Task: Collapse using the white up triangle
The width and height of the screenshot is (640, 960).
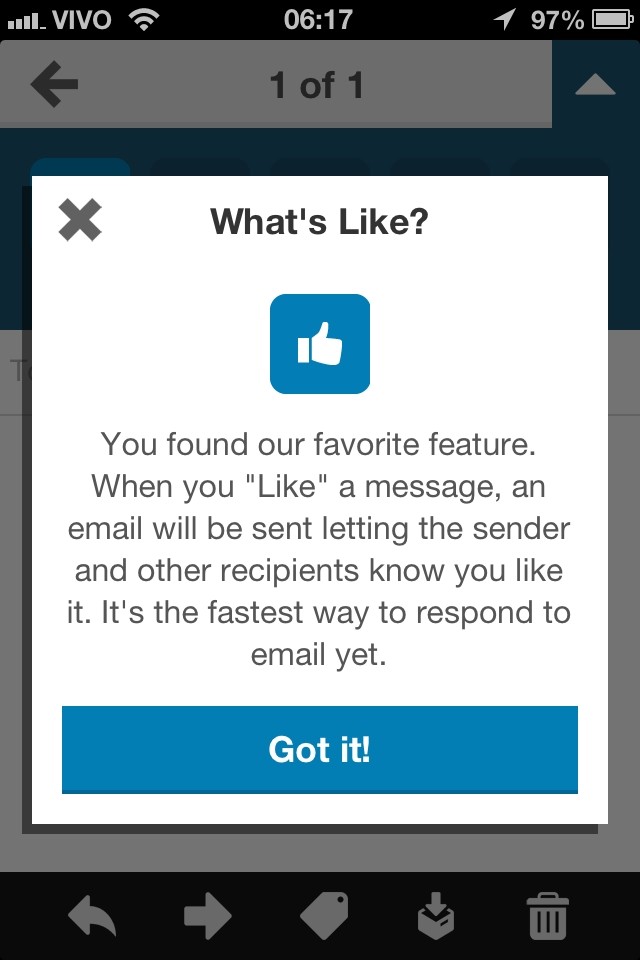Action: [595, 84]
